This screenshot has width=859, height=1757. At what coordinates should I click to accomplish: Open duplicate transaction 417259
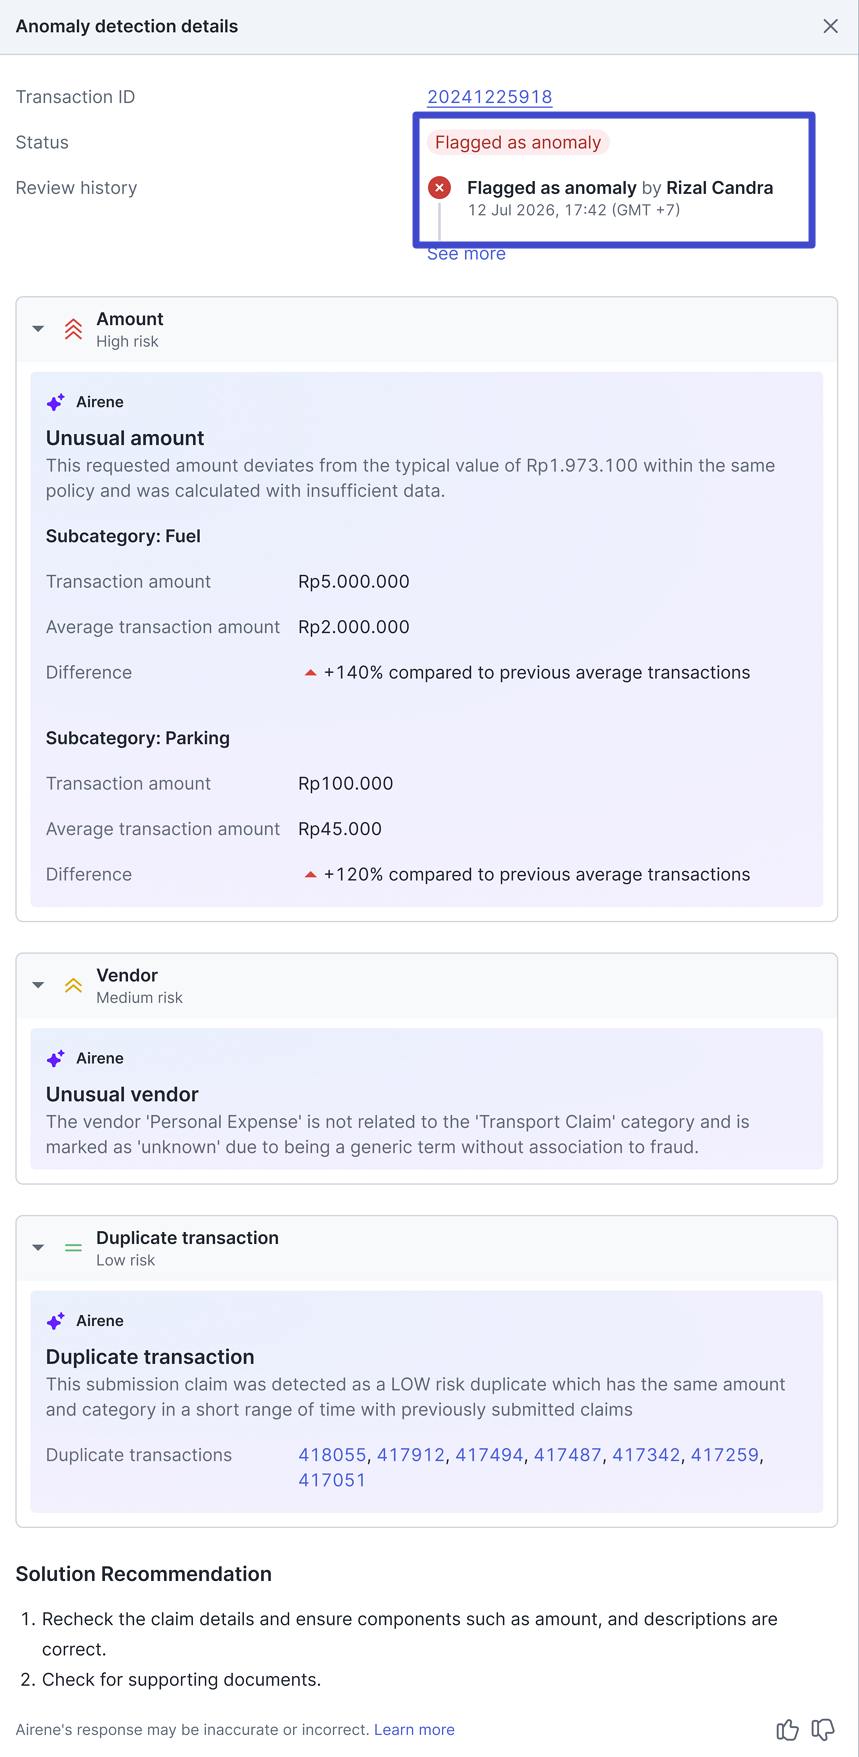pyautogui.click(x=724, y=1455)
